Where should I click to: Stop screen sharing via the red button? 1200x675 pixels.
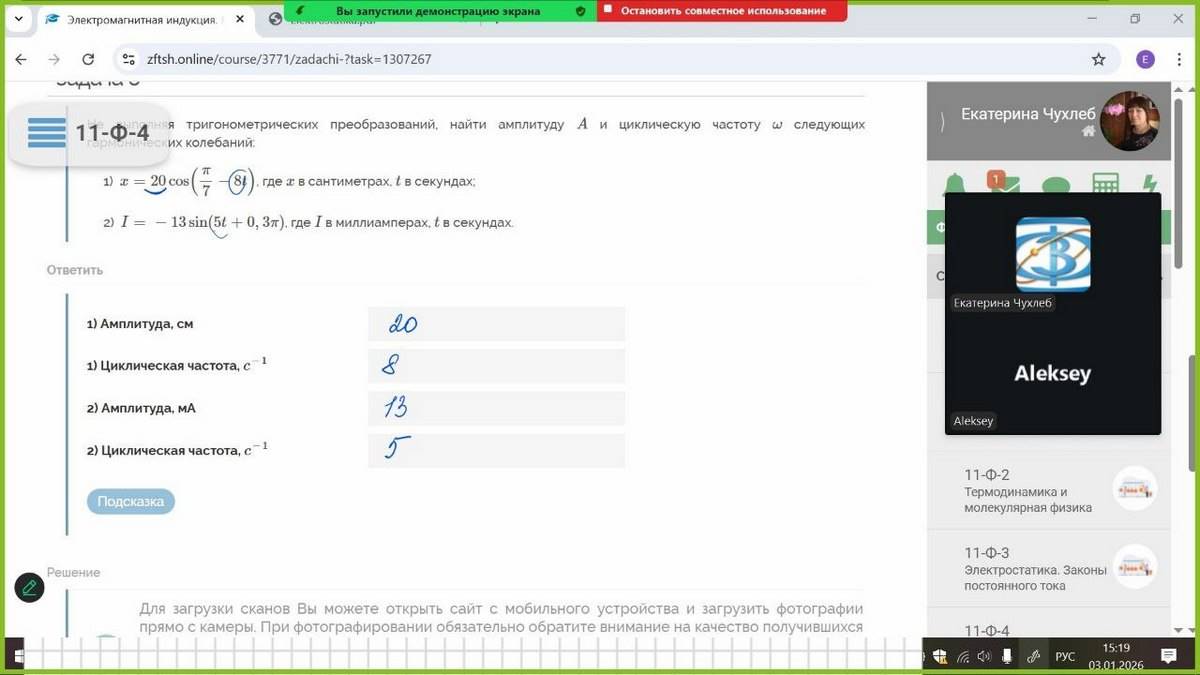[x=721, y=11]
